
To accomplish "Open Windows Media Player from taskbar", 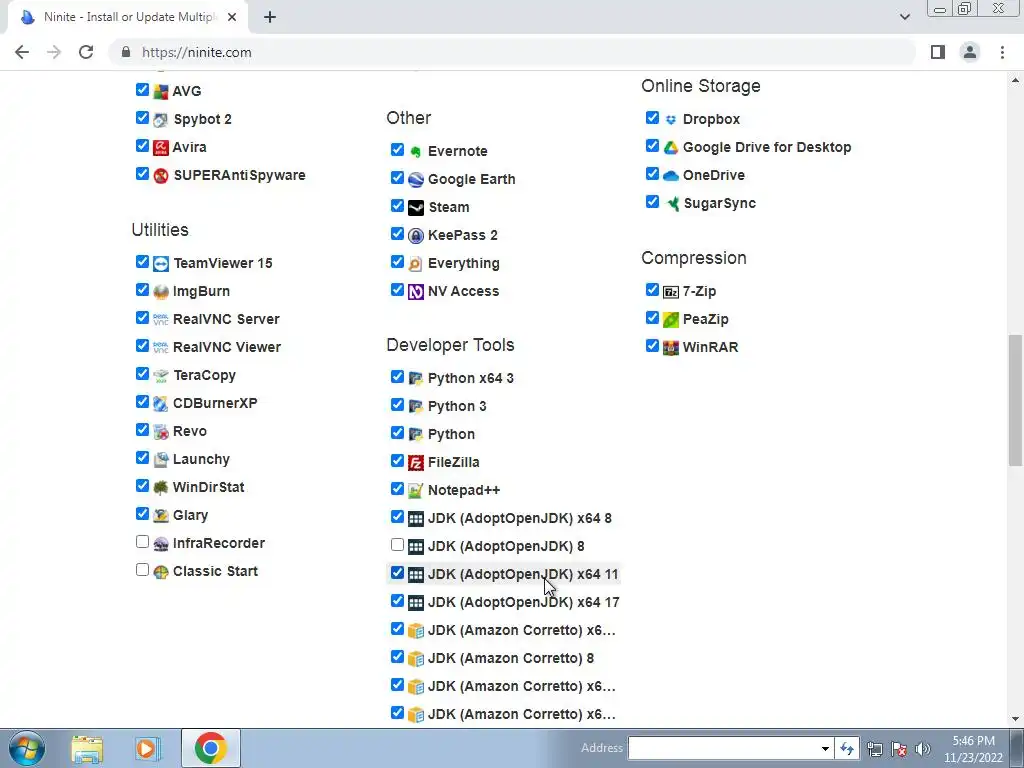I will click(x=148, y=749).
